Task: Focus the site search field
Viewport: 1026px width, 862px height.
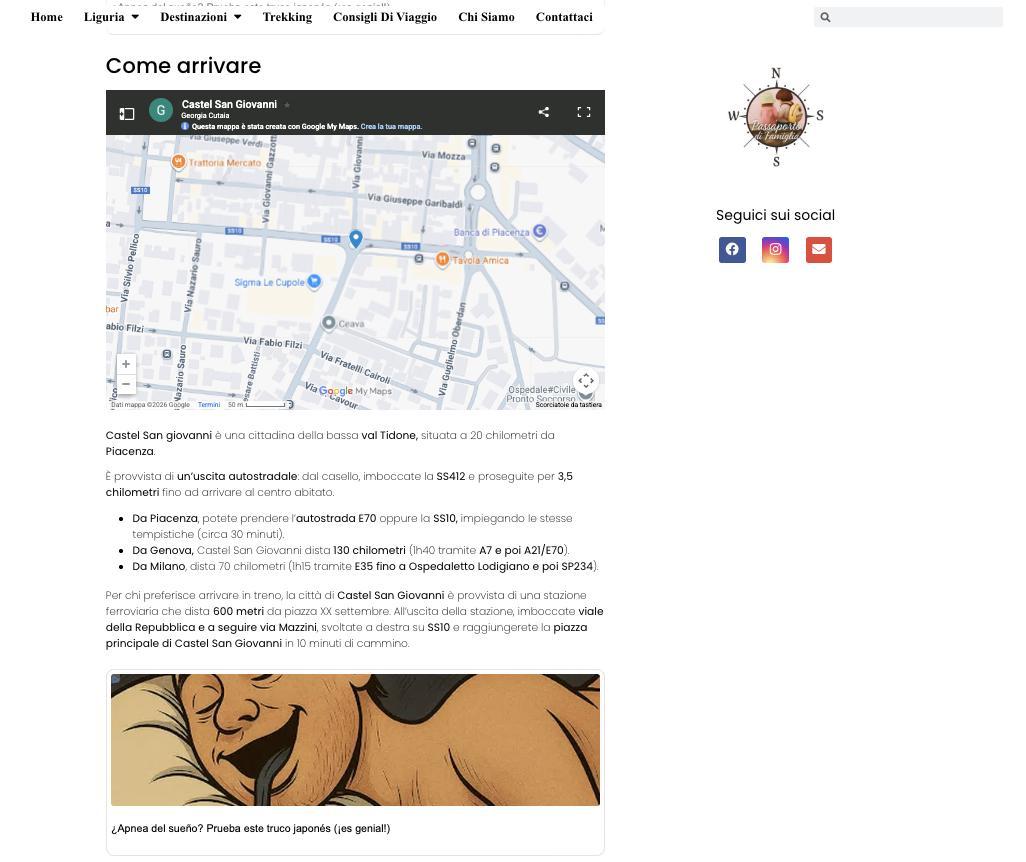Action: [x=908, y=17]
